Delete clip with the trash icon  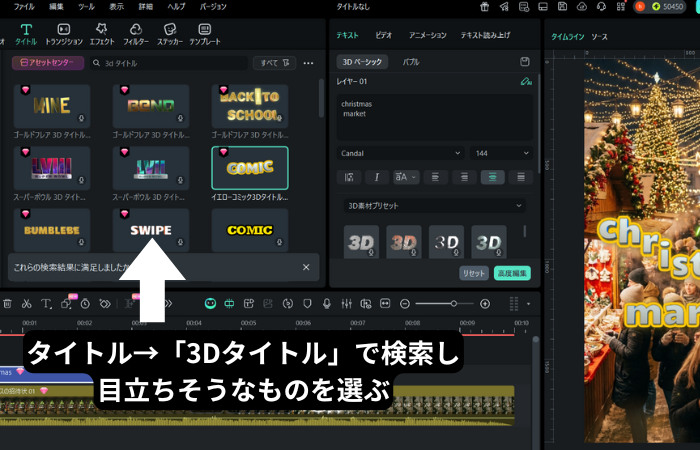pos(7,304)
